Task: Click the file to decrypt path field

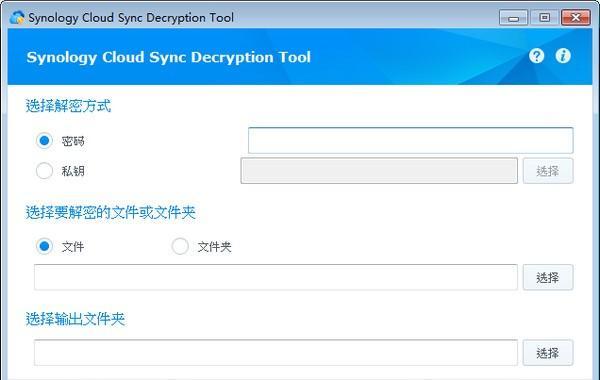Action: [x=276, y=277]
